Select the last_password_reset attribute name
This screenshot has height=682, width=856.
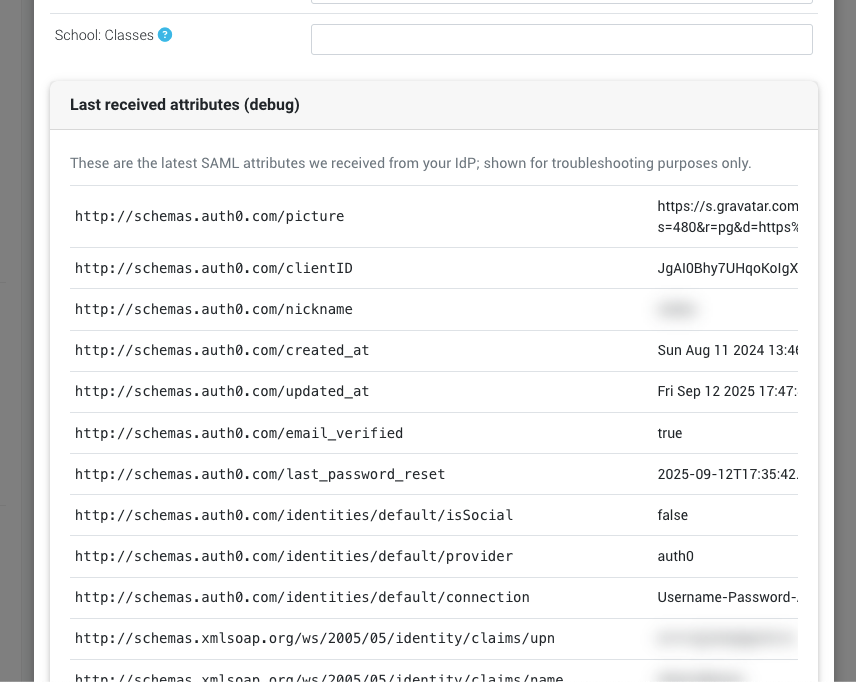click(x=260, y=474)
